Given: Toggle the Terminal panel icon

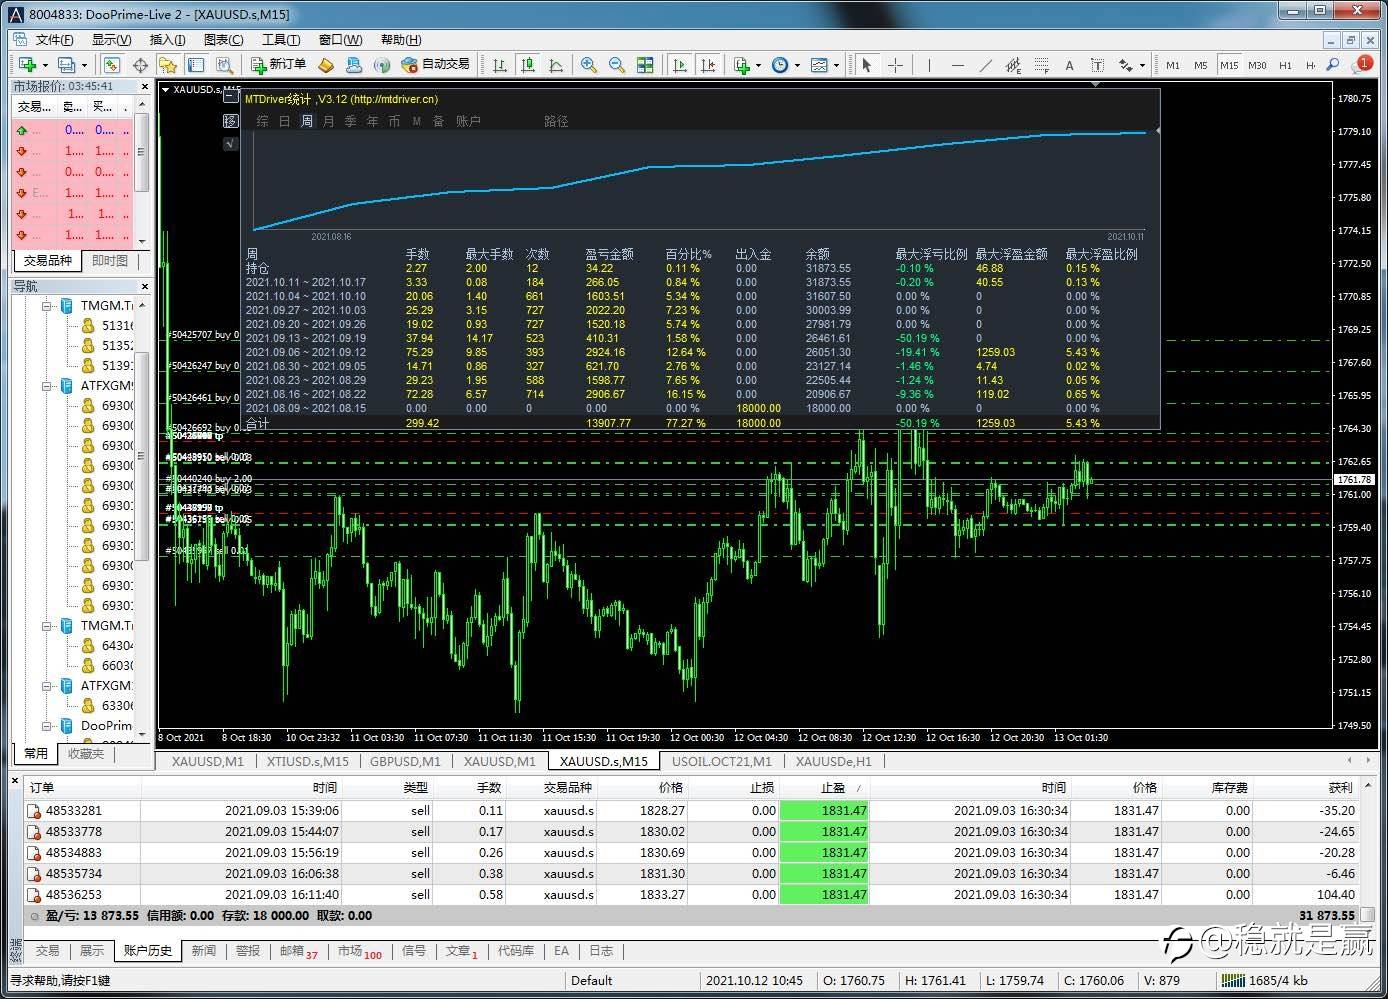Looking at the screenshot, I should pyautogui.click(x=196, y=64).
